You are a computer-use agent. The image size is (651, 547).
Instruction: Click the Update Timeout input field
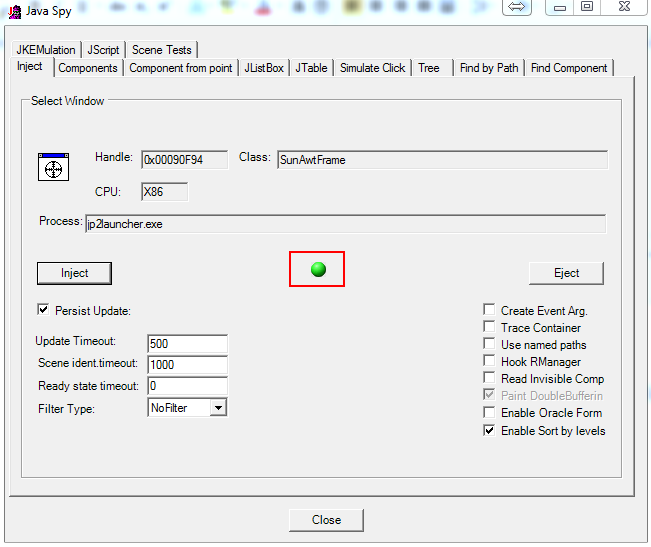point(187,344)
